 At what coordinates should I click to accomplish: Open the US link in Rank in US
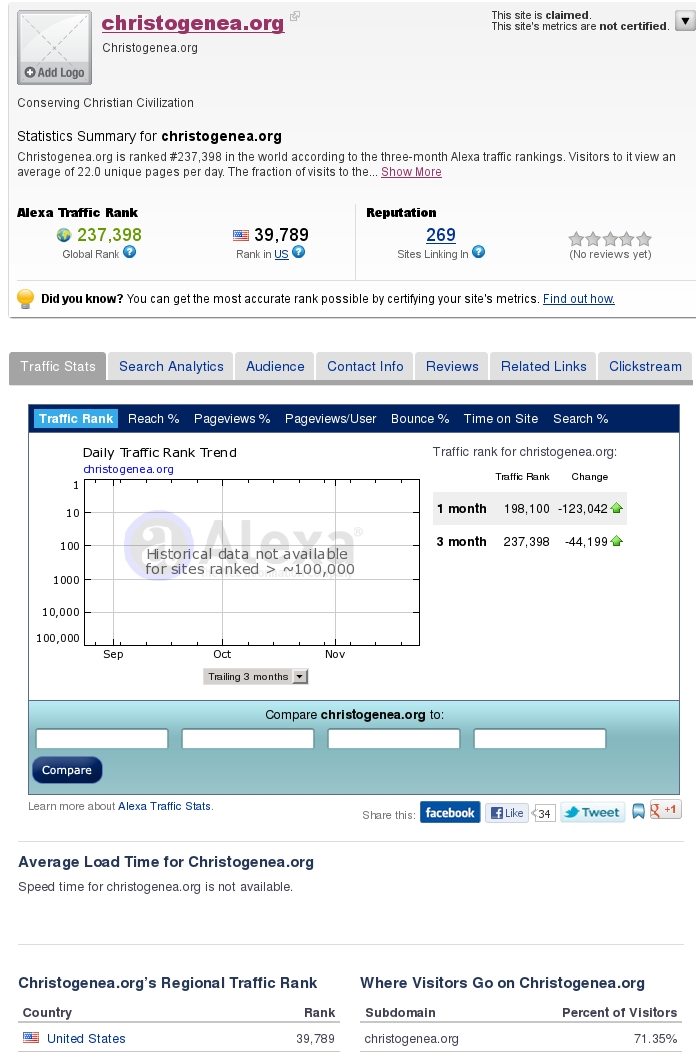pyautogui.click(x=282, y=254)
